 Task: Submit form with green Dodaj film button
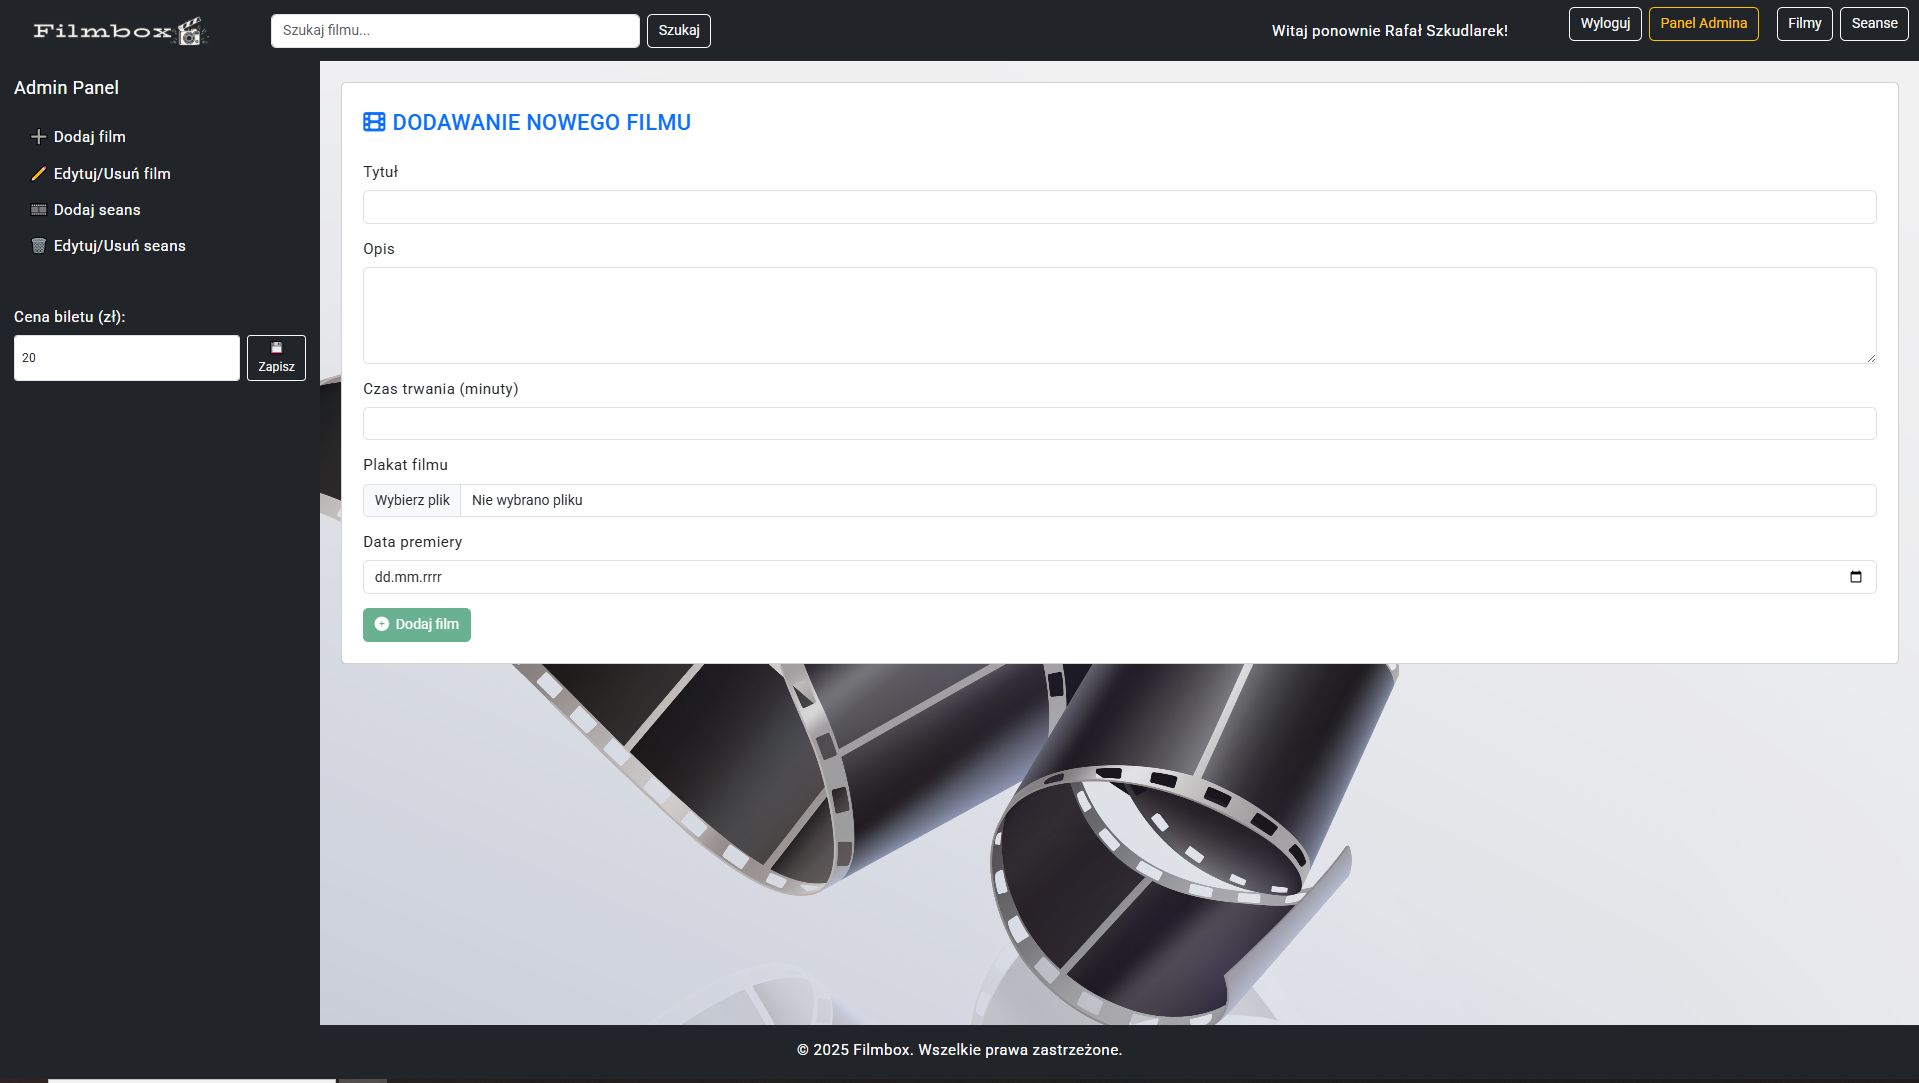pyautogui.click(x=417, y=625)
